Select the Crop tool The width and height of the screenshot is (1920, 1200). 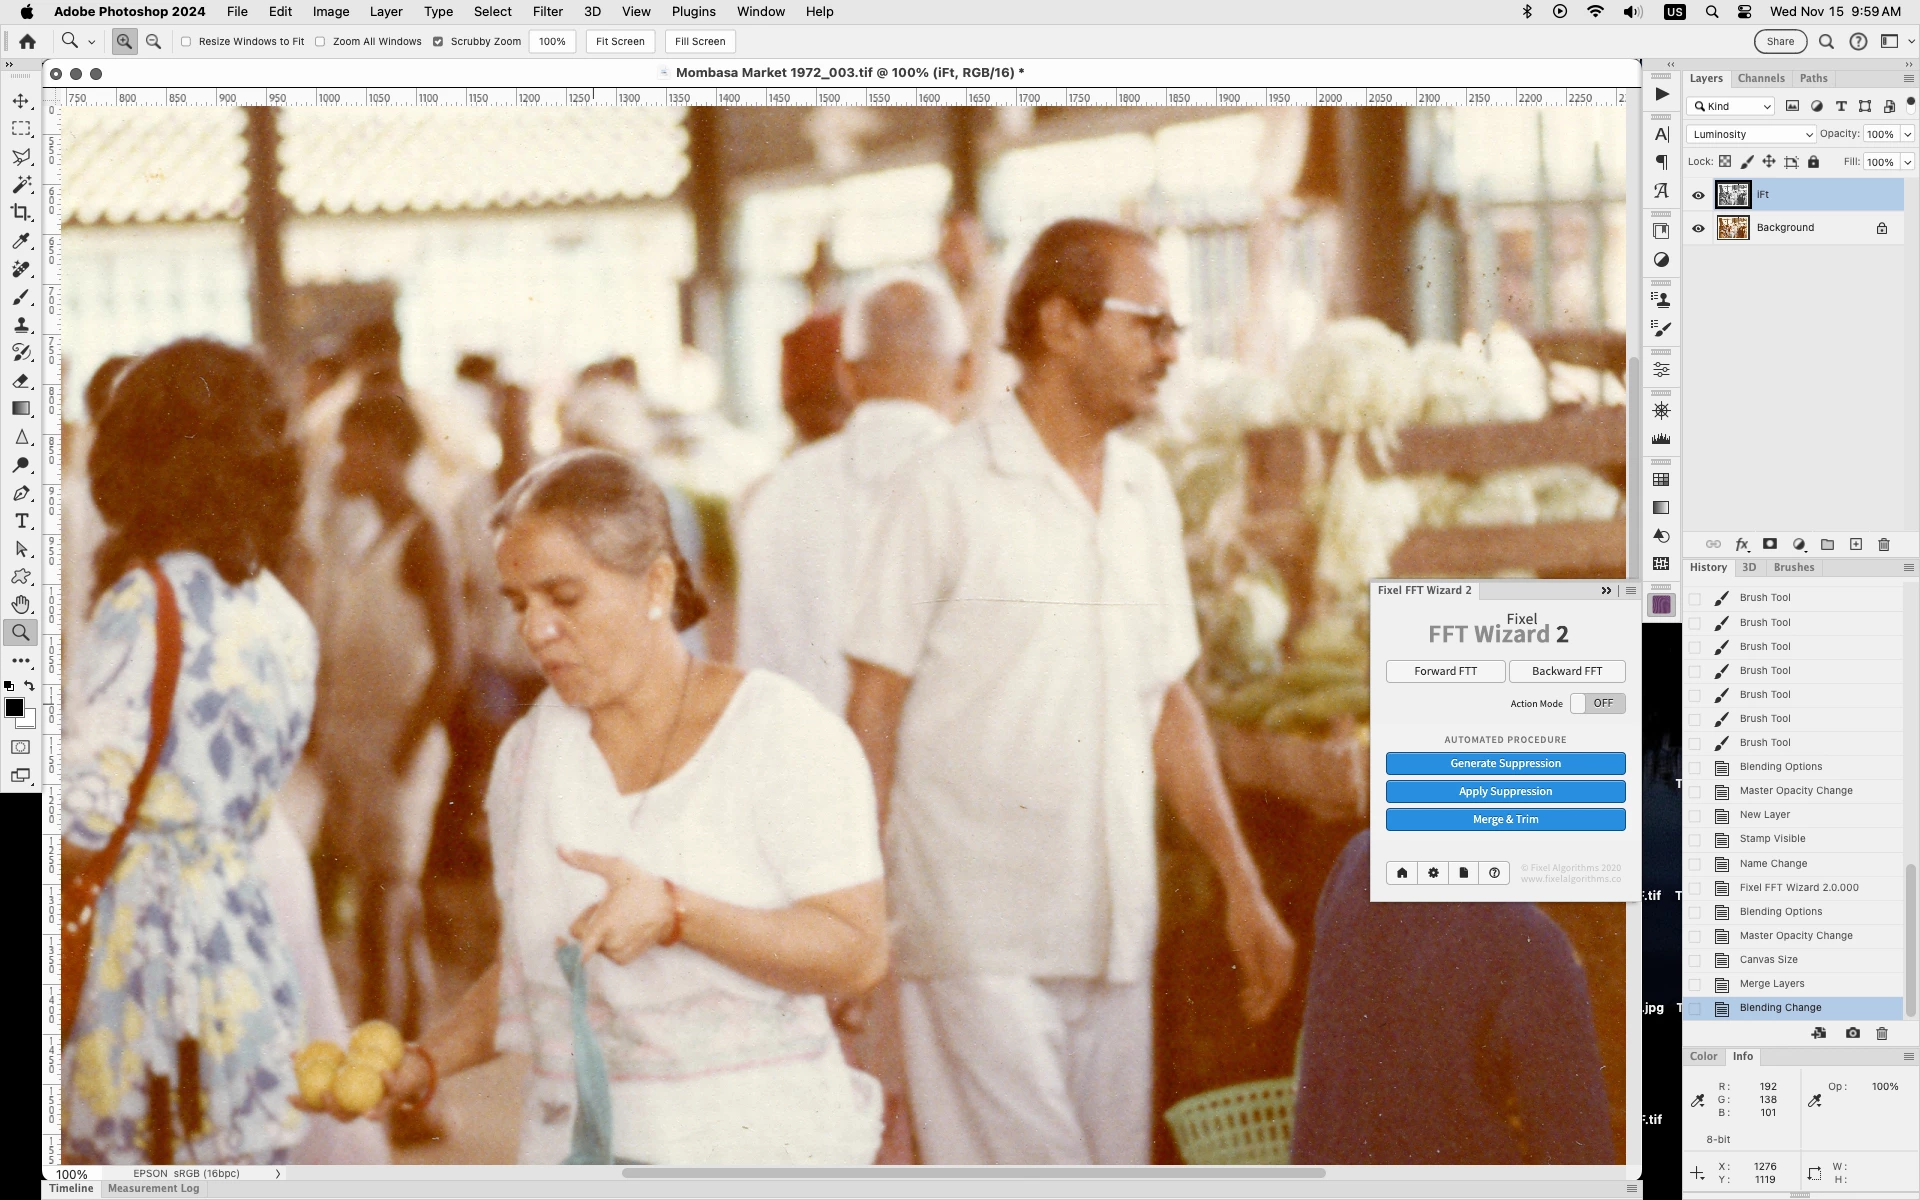click(x=21, y=212)
